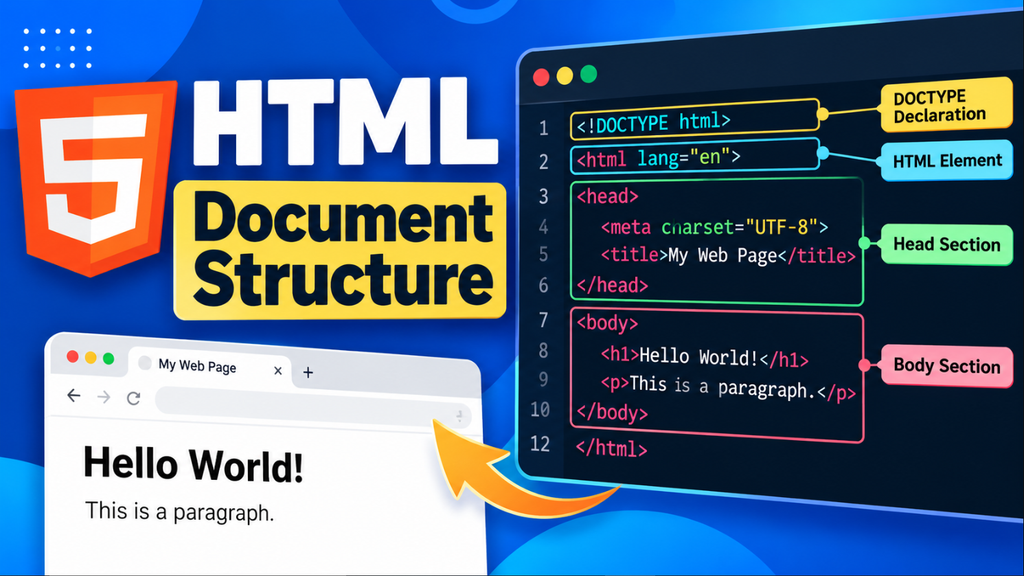Image resolution: width=1024 pixels, height=576 pixels.
Task: Reload the page in the browser mockup
Action: point(134,398)
